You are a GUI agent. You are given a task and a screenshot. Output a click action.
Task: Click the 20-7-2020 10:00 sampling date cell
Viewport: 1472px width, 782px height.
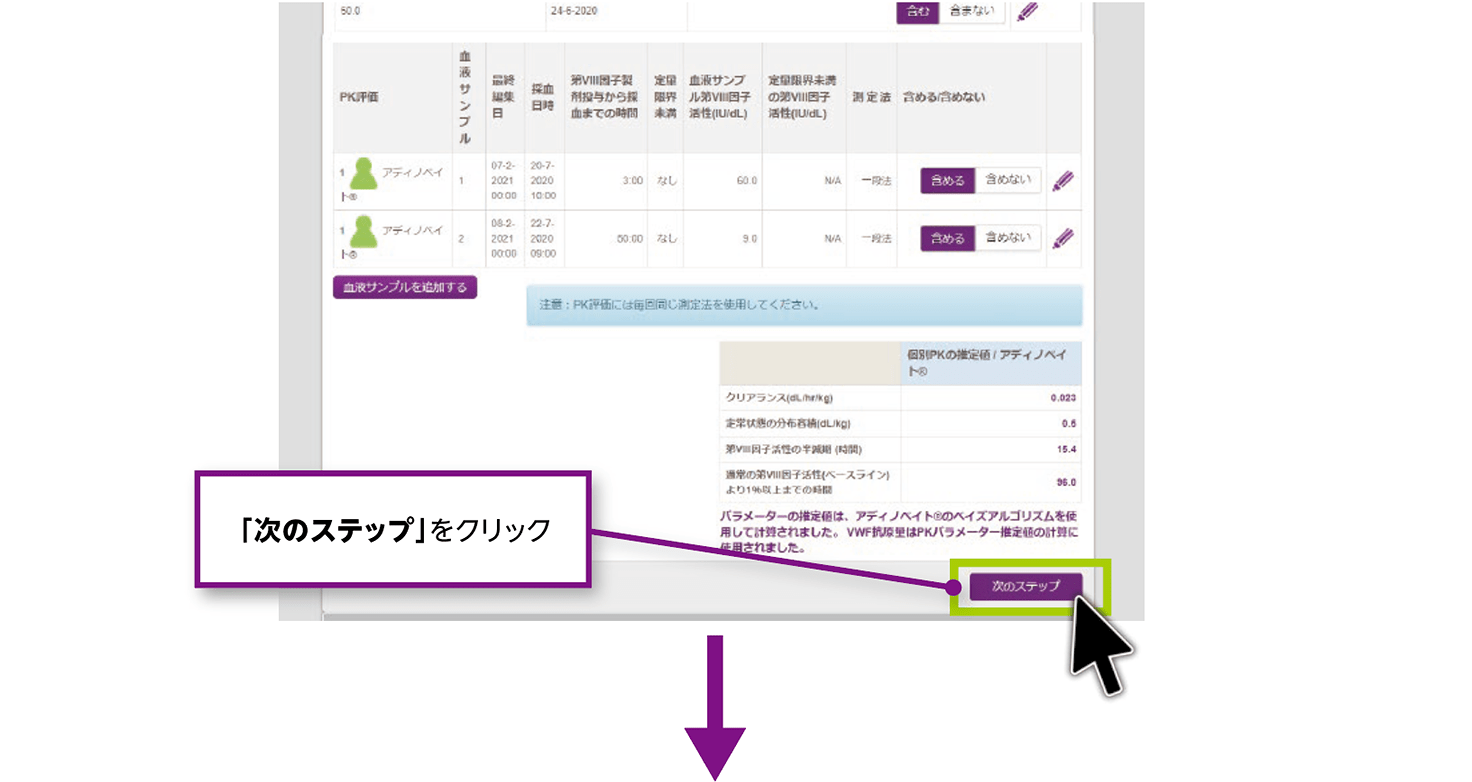543,181
